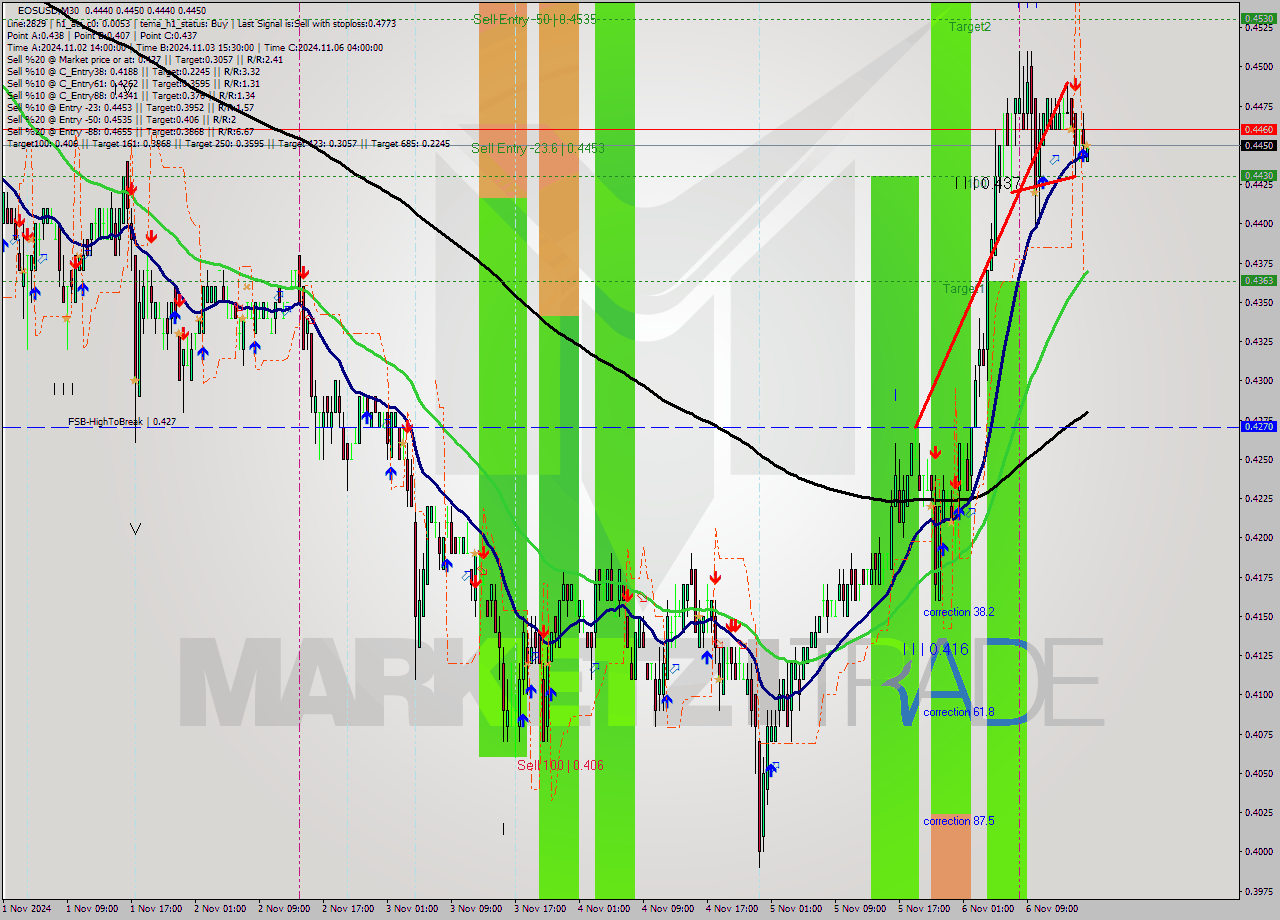Viewport: 1280px width, 920px height.
Task: Click the green 0.4530 price tag
Action: coord(1258,18)
